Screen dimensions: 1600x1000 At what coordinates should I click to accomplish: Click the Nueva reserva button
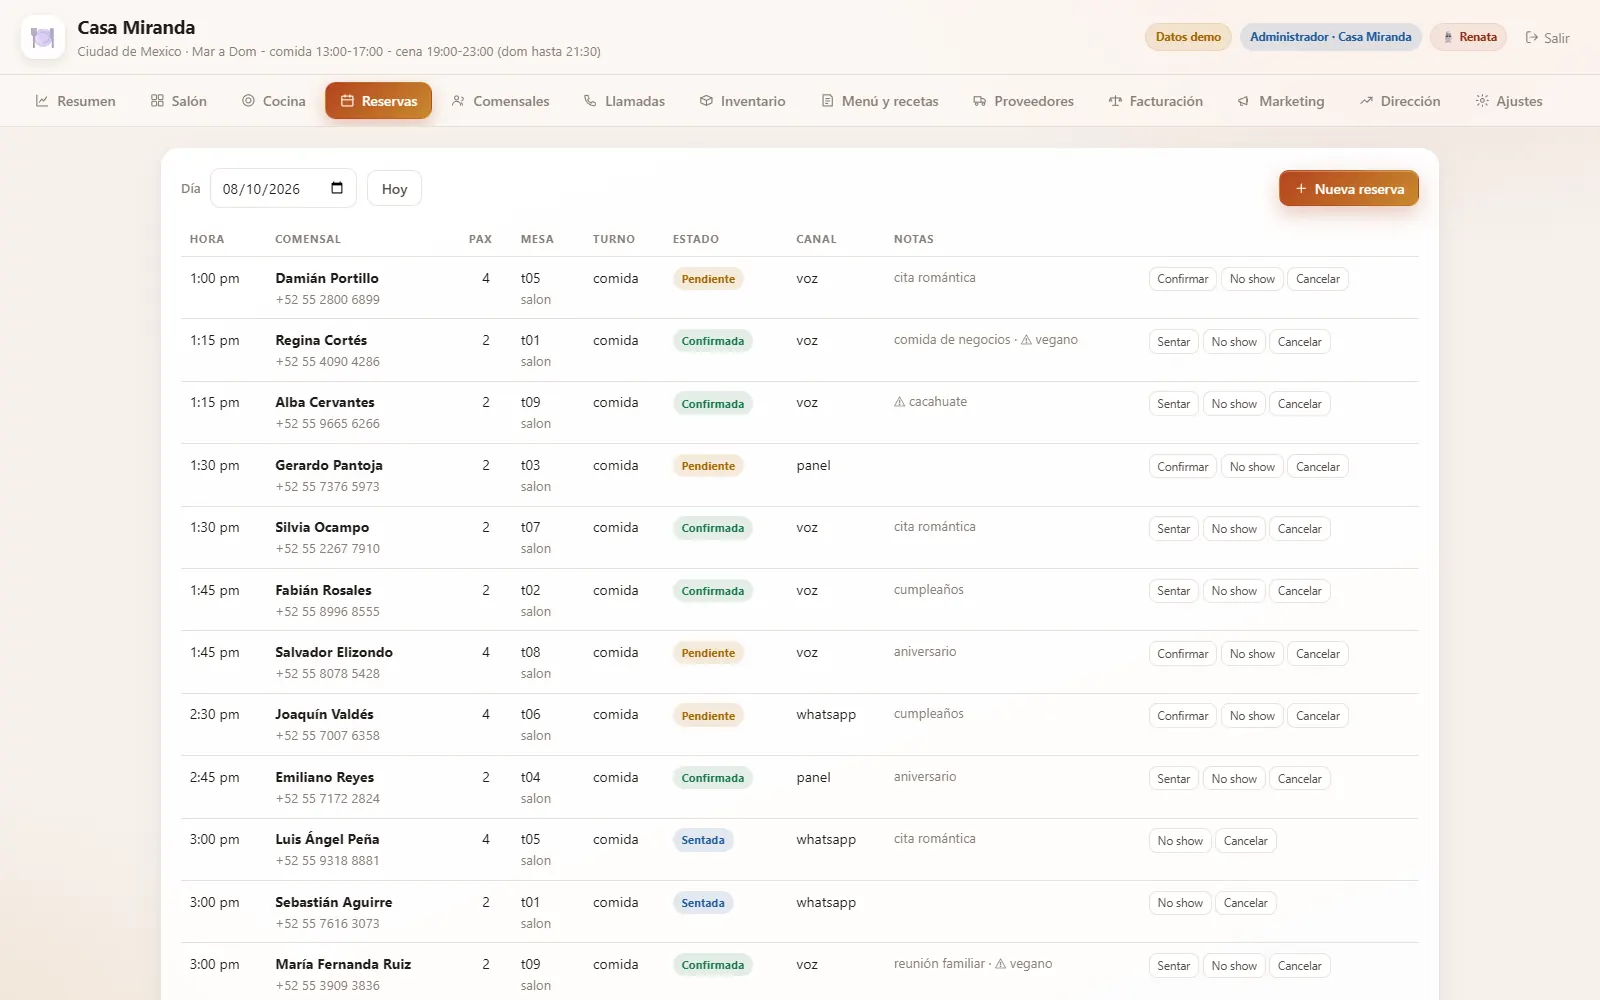[1349, 188]
